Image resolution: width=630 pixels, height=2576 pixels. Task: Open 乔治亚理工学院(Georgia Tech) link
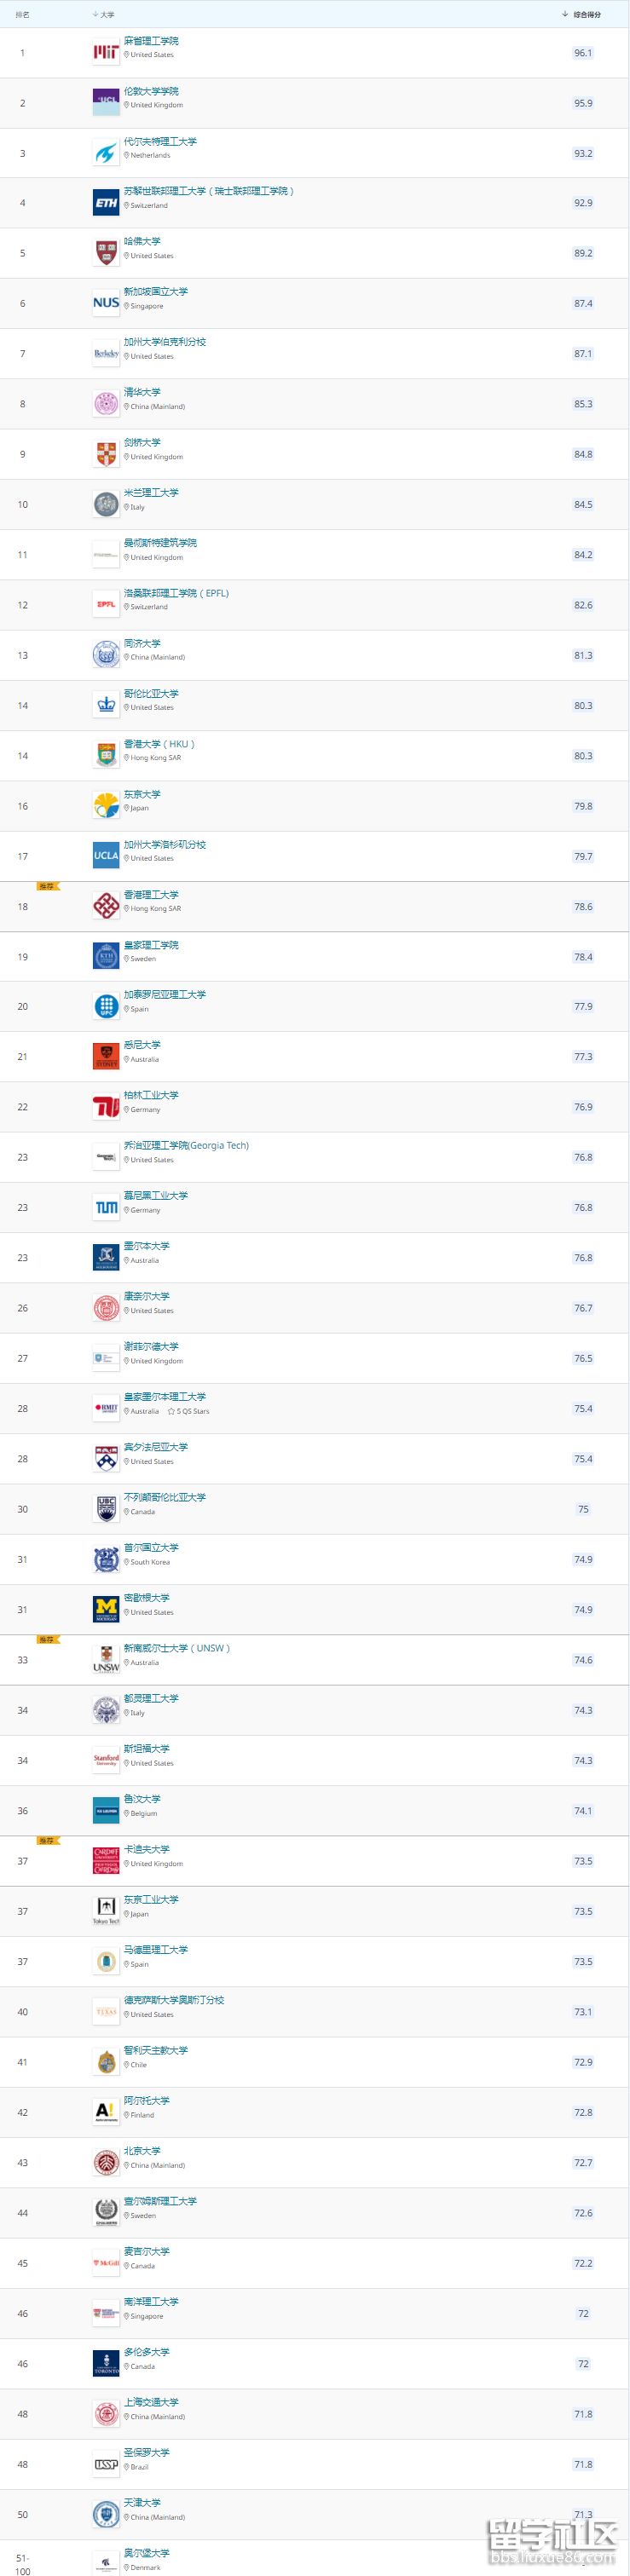[186, 1145]
